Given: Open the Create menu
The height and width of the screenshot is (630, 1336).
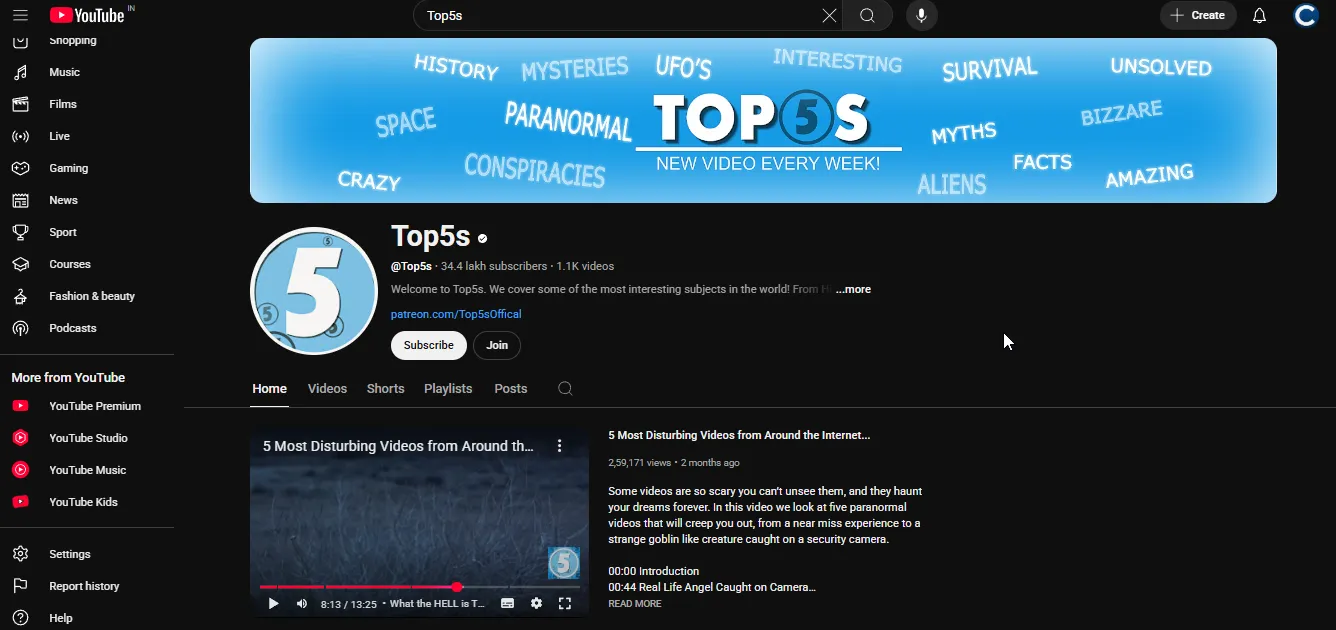Looking at the screenshot, I should [1198, 15].
